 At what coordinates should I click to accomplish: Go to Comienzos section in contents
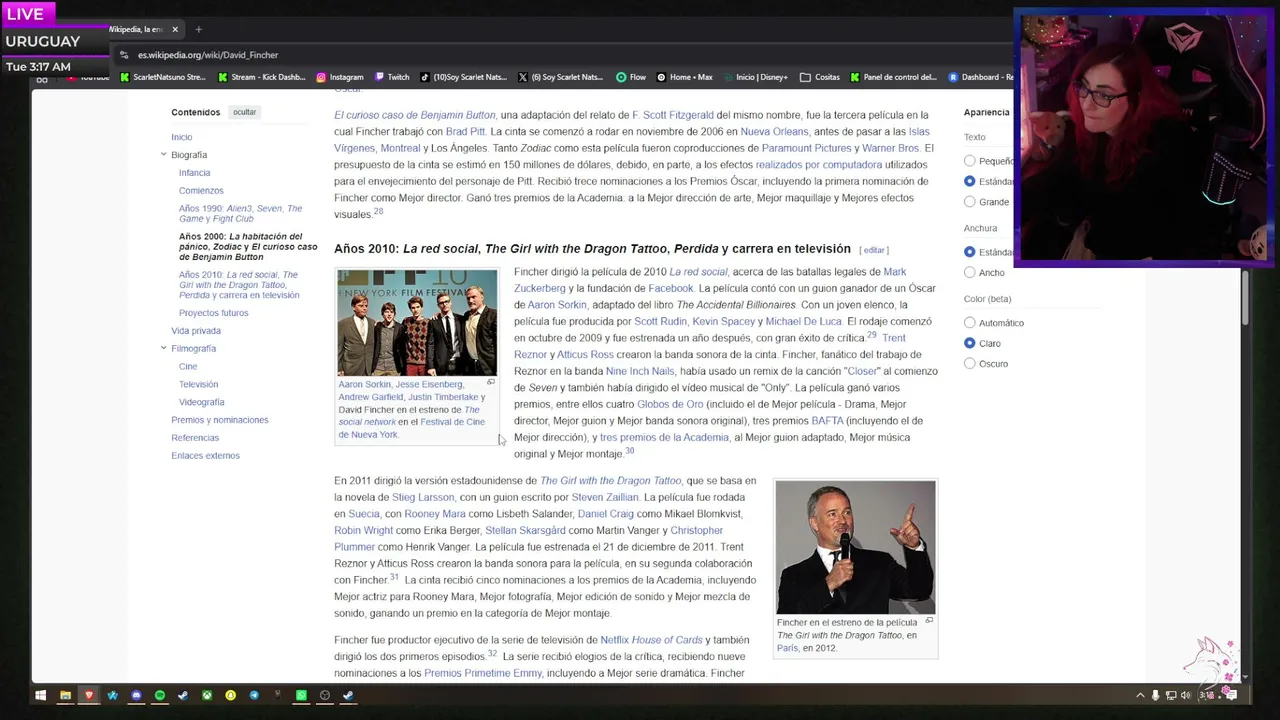201,191
